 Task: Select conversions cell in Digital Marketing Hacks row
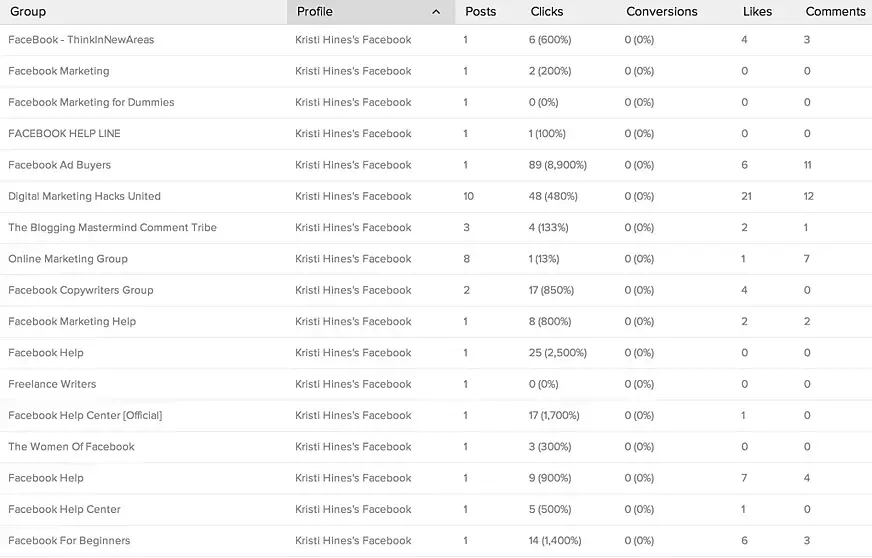639,196
